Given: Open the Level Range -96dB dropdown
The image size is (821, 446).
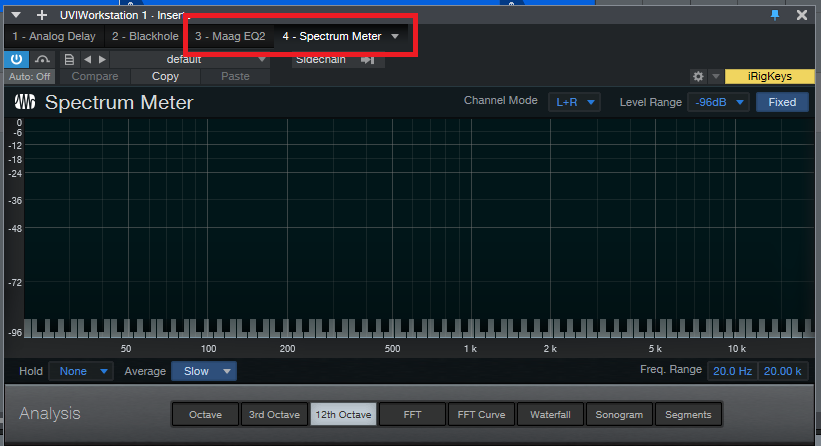Looking at the screenshot, I should pyautogui.click(x=718, y=102).
